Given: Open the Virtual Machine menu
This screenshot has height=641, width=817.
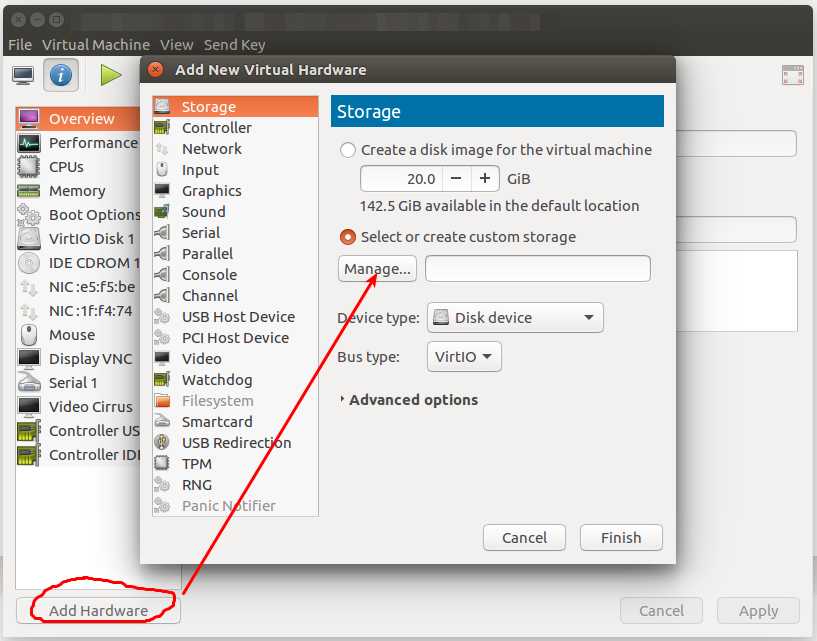Looking at the screenshot, I should [x=96, y=45].
